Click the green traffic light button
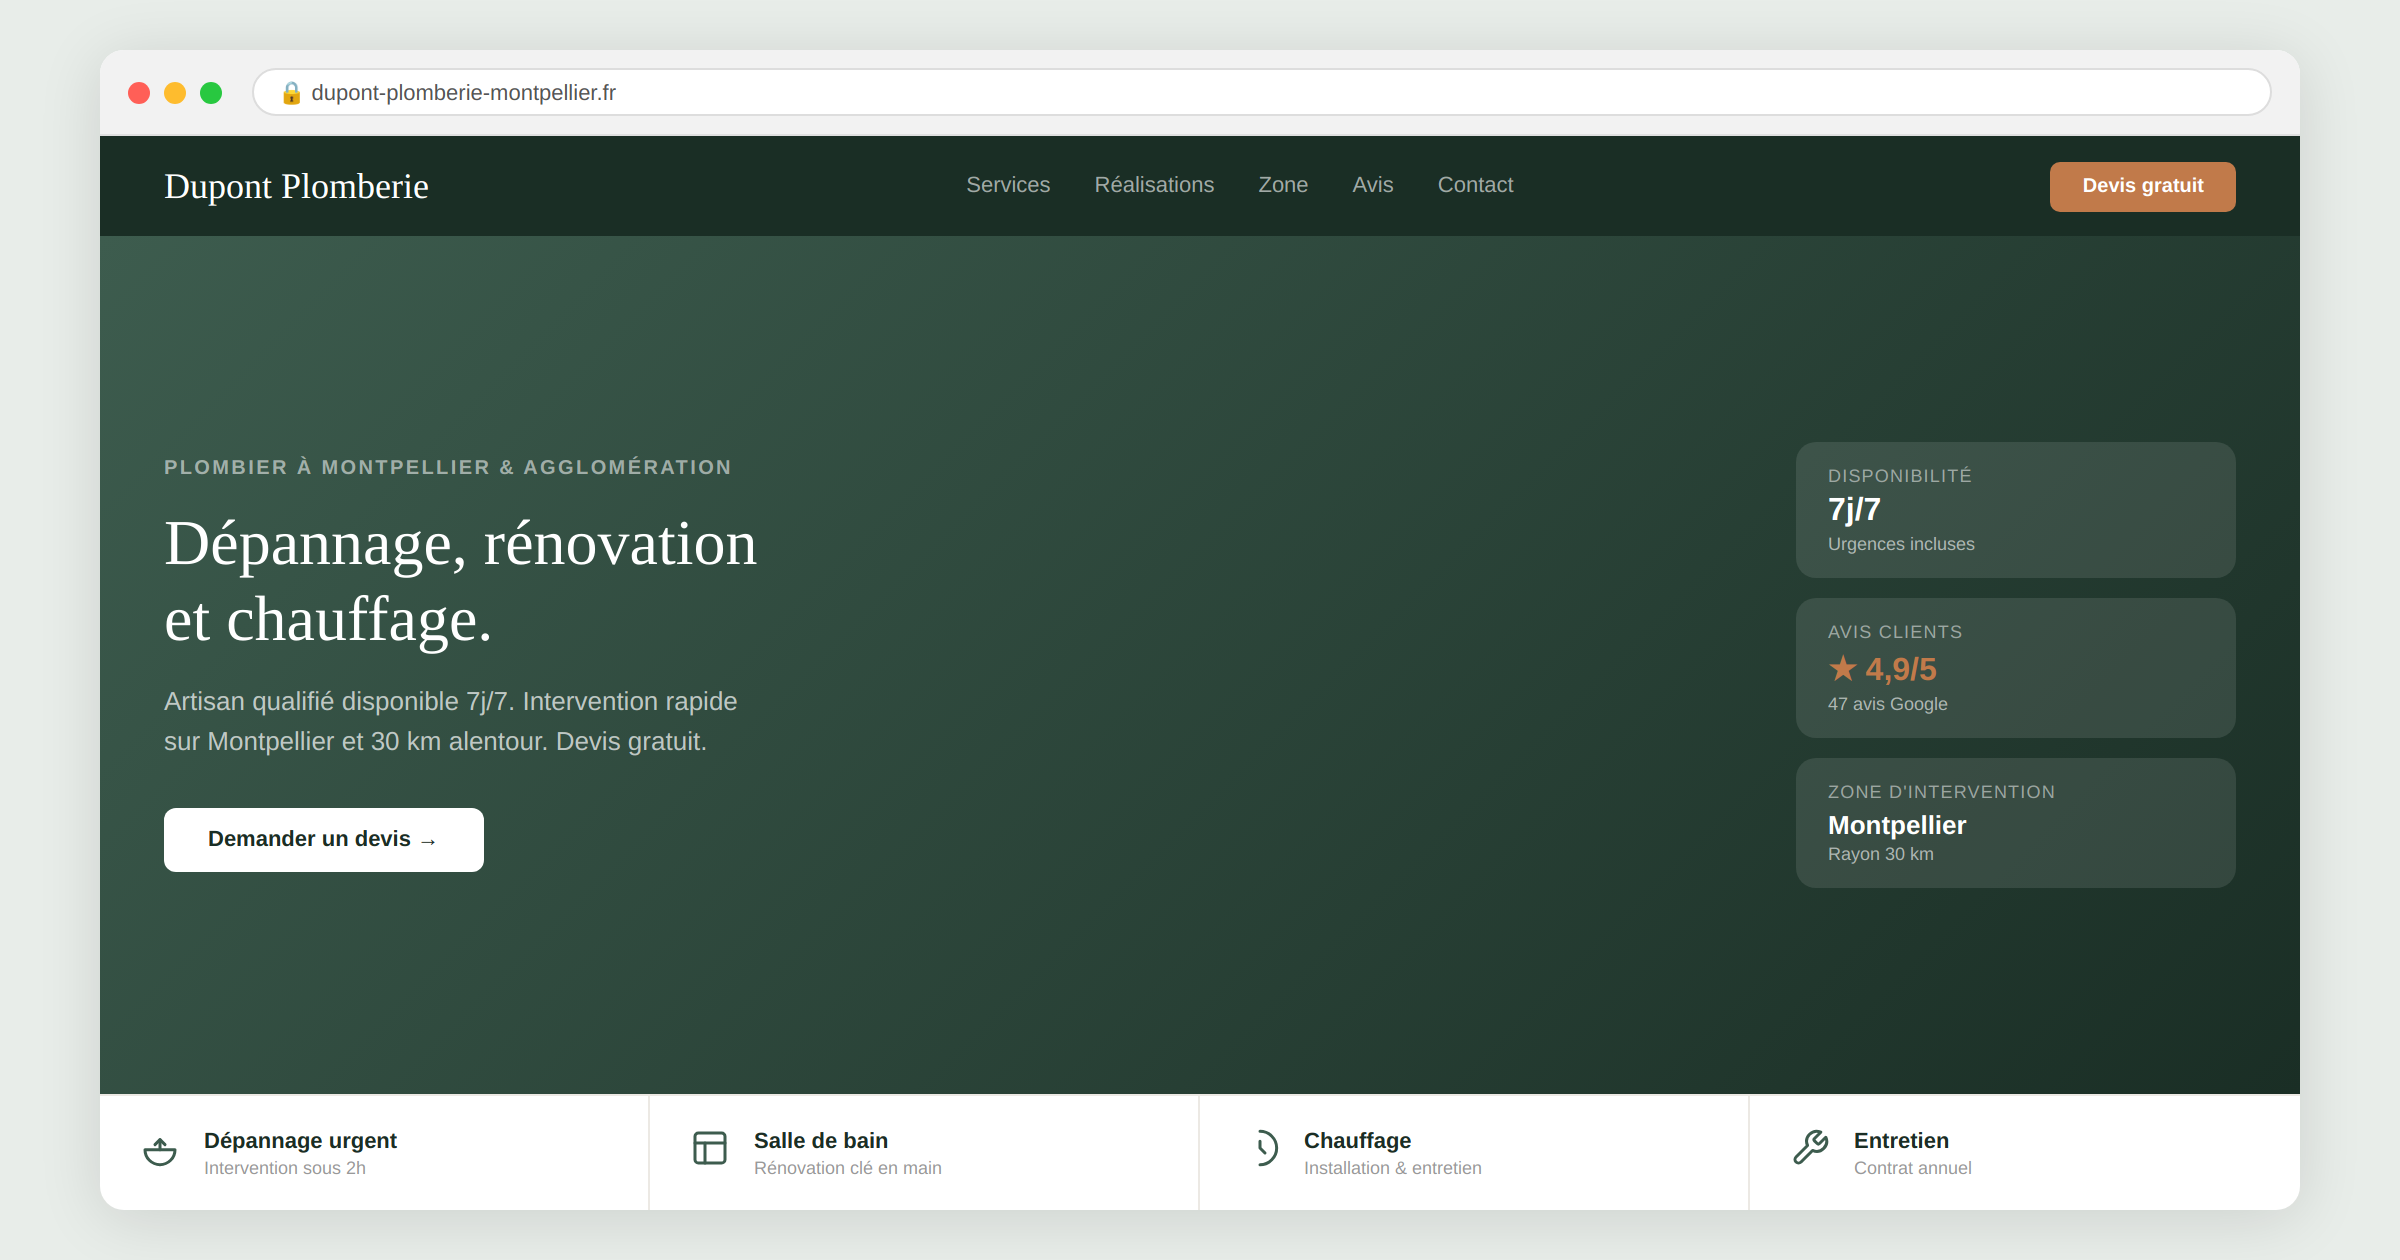The image size is (2400, 1260). click(x=211, y=92)
